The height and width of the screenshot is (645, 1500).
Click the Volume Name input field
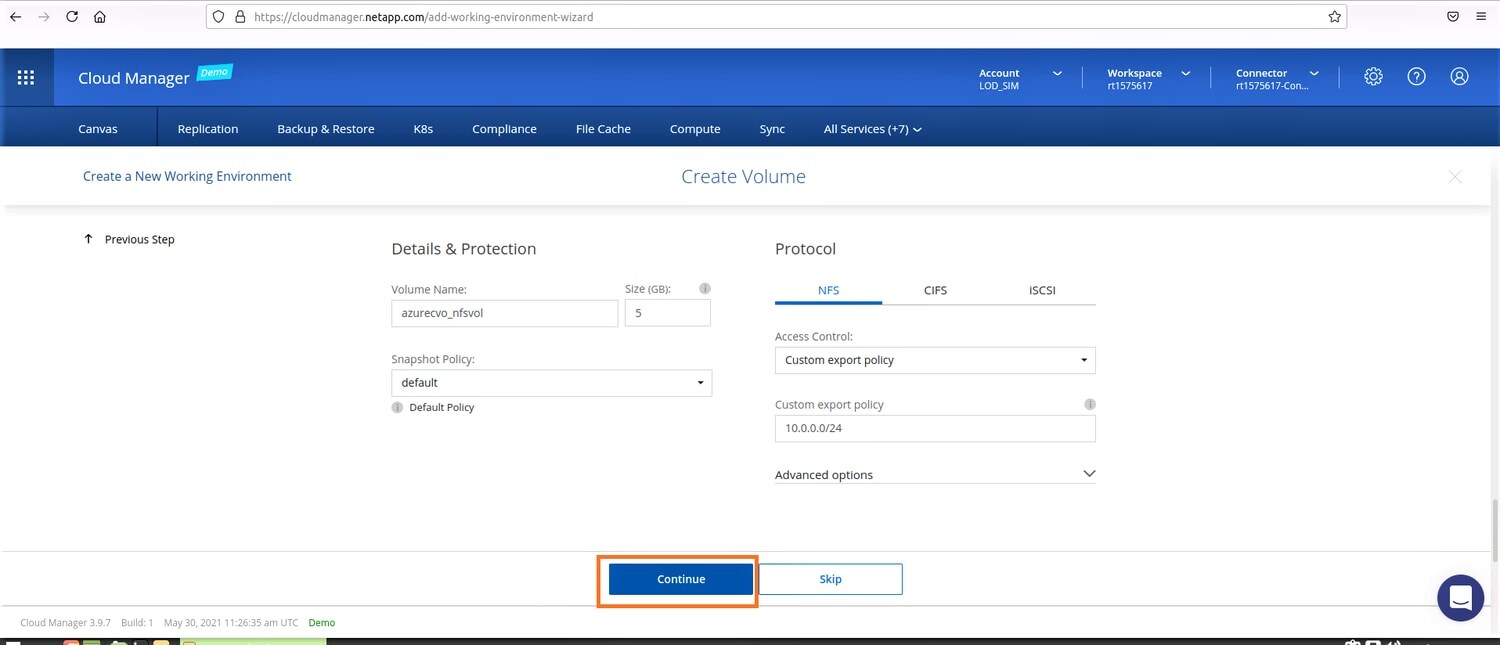click(505, 313)
